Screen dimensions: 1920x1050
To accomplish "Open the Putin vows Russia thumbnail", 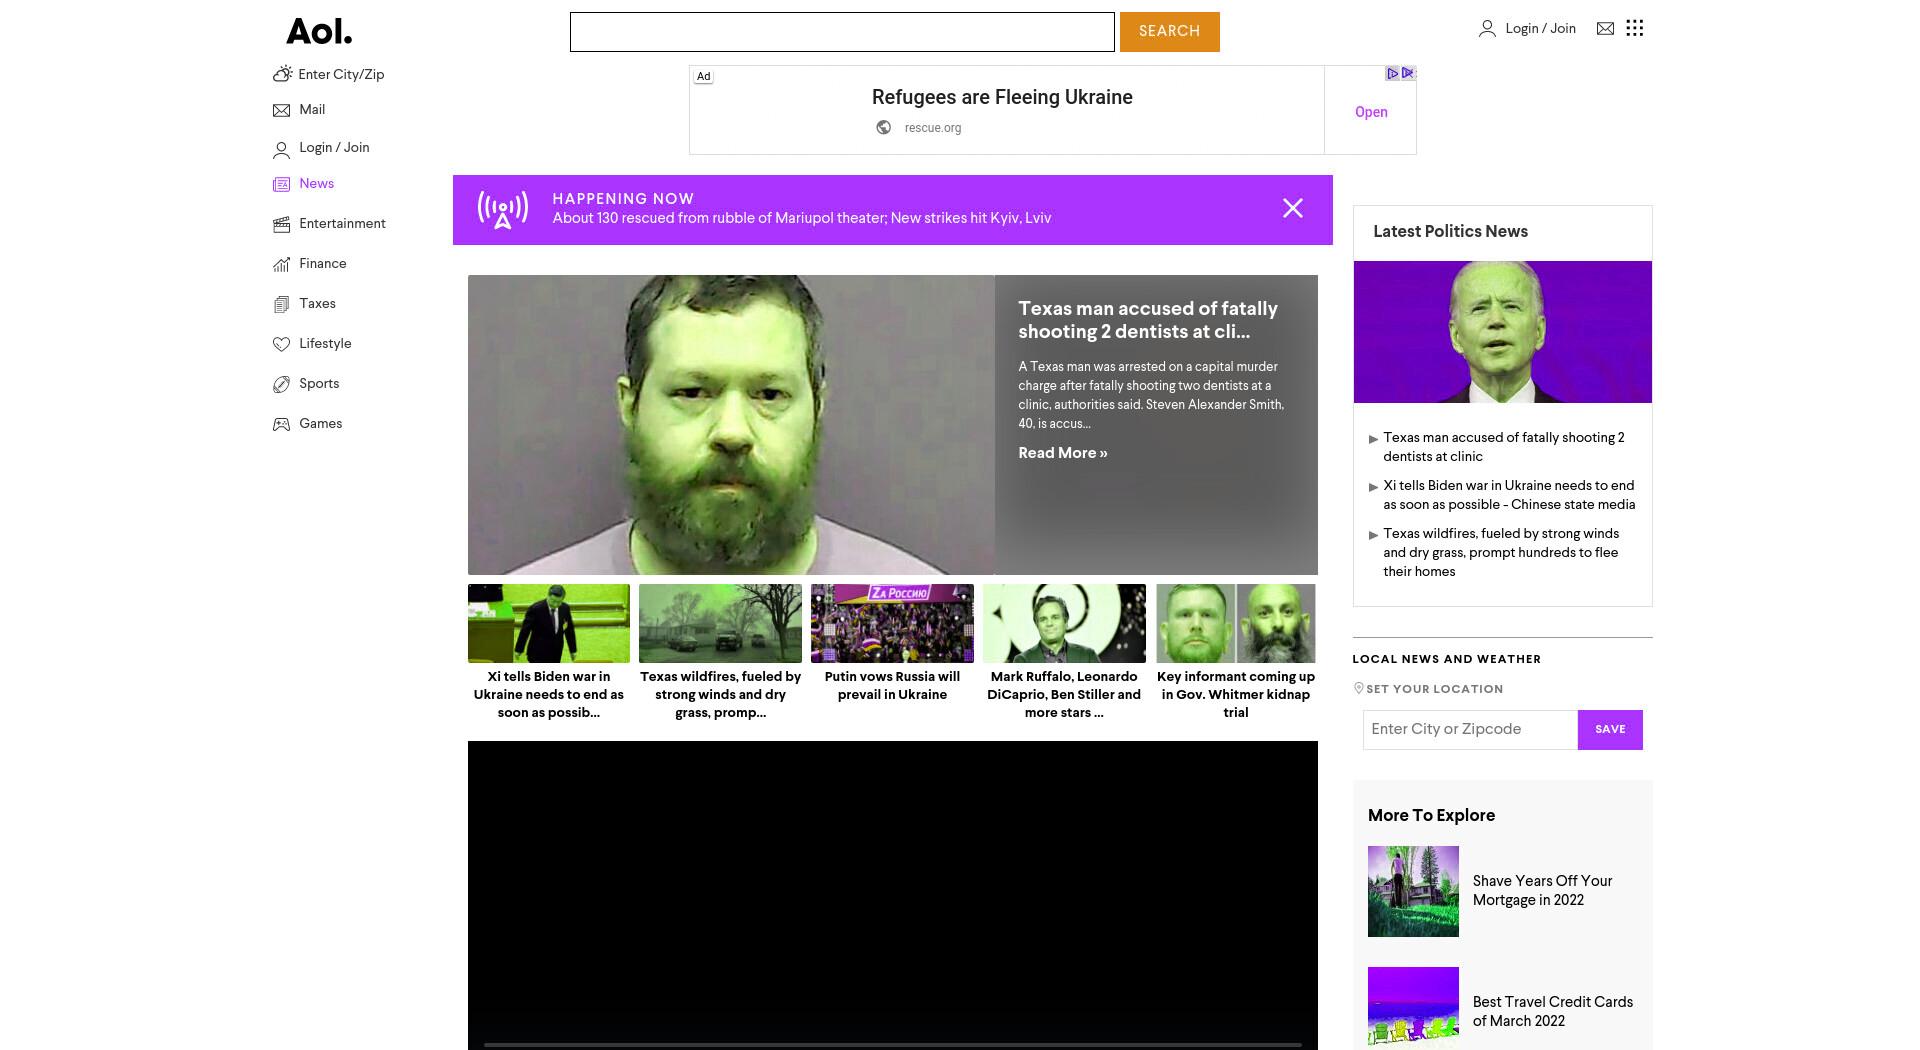I will click(892, 624).
